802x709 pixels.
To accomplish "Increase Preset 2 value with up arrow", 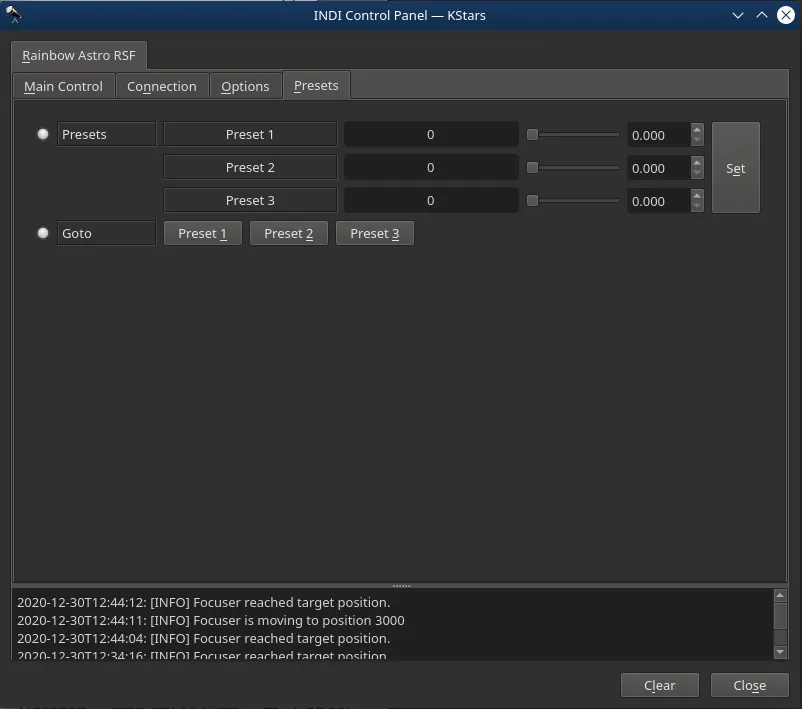I will [x=697, y=163].
